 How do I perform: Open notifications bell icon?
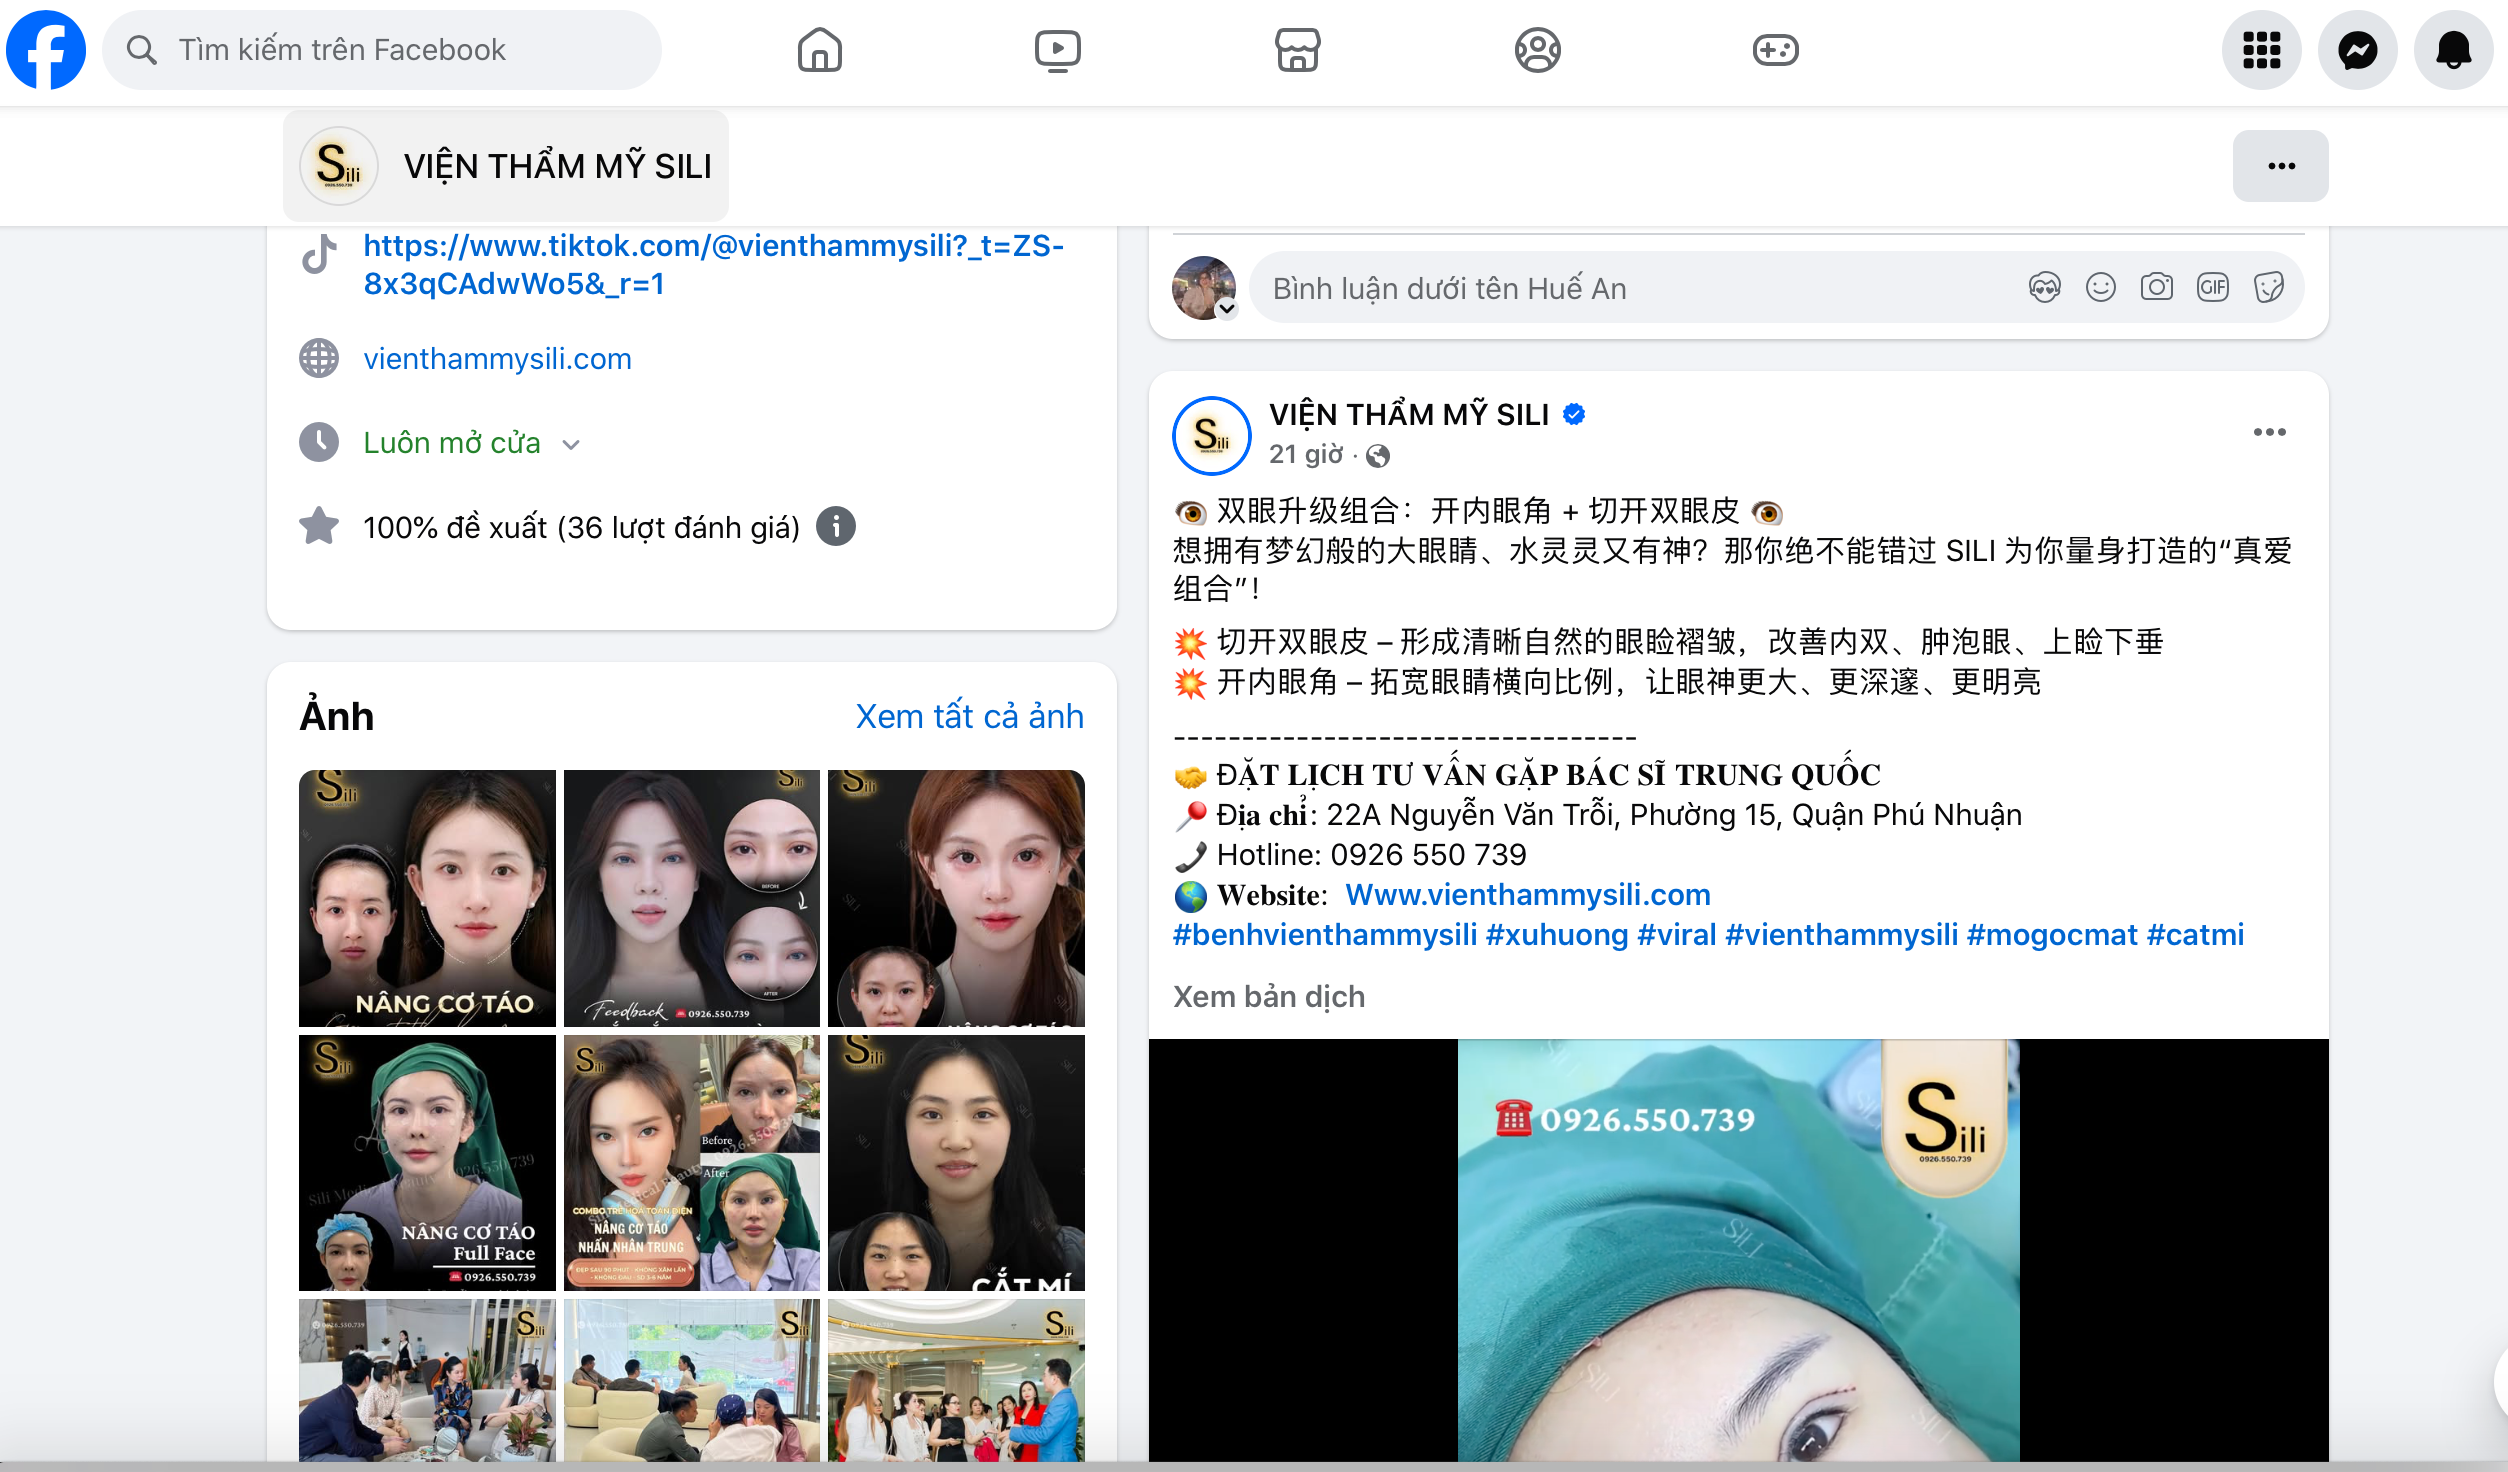pyautogui.click(x=2452, y=50)
